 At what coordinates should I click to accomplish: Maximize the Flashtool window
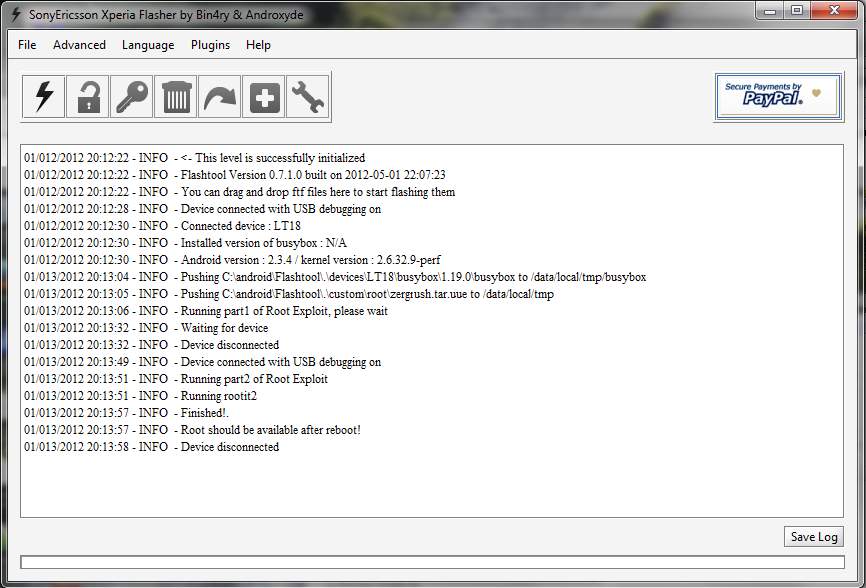tap(797, 10)
